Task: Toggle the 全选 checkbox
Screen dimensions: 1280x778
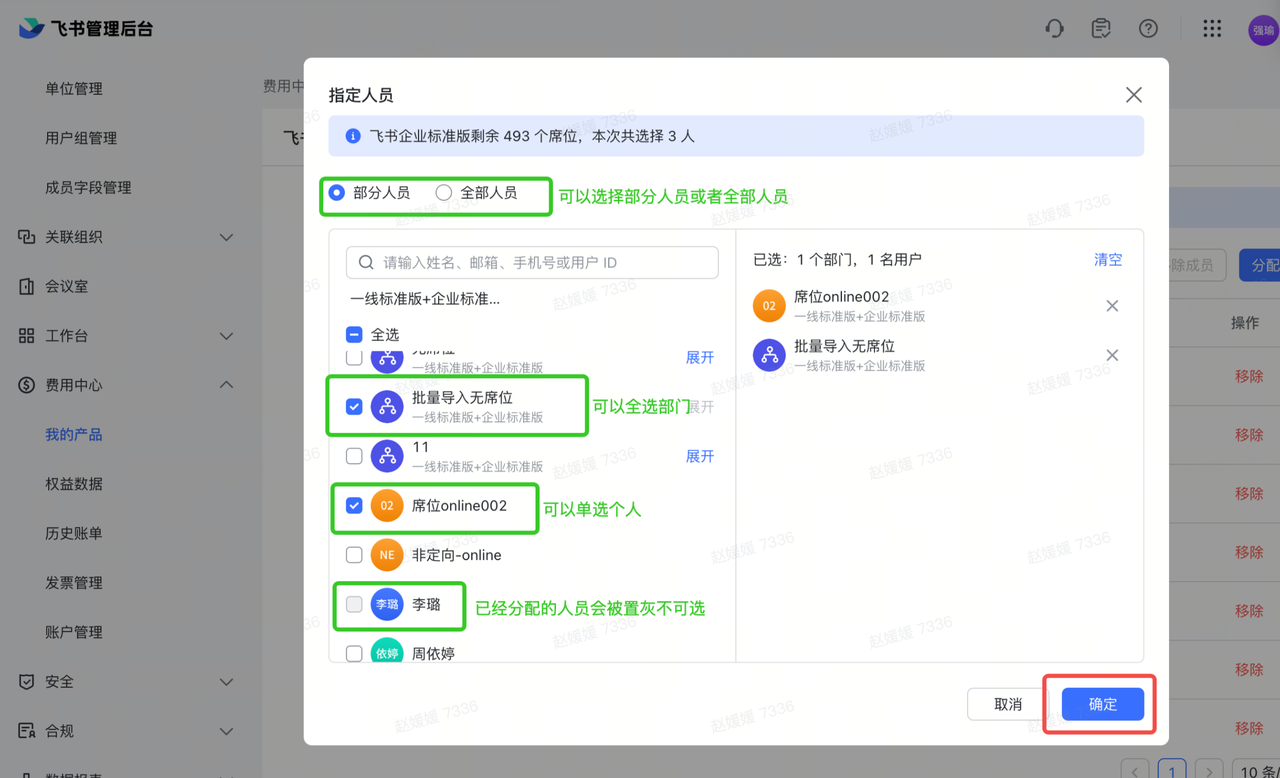Action: (354, 335)
